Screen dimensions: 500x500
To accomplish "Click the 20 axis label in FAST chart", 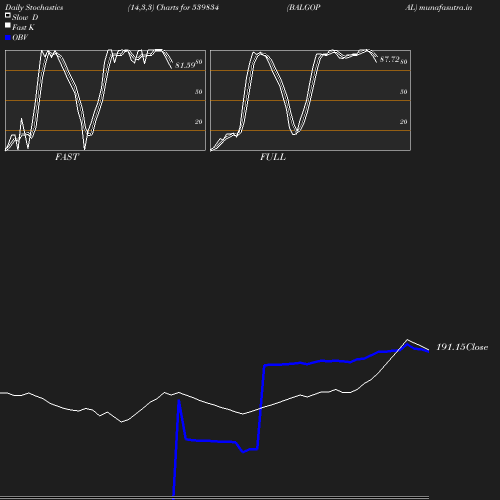I will (x=199, y=122).
